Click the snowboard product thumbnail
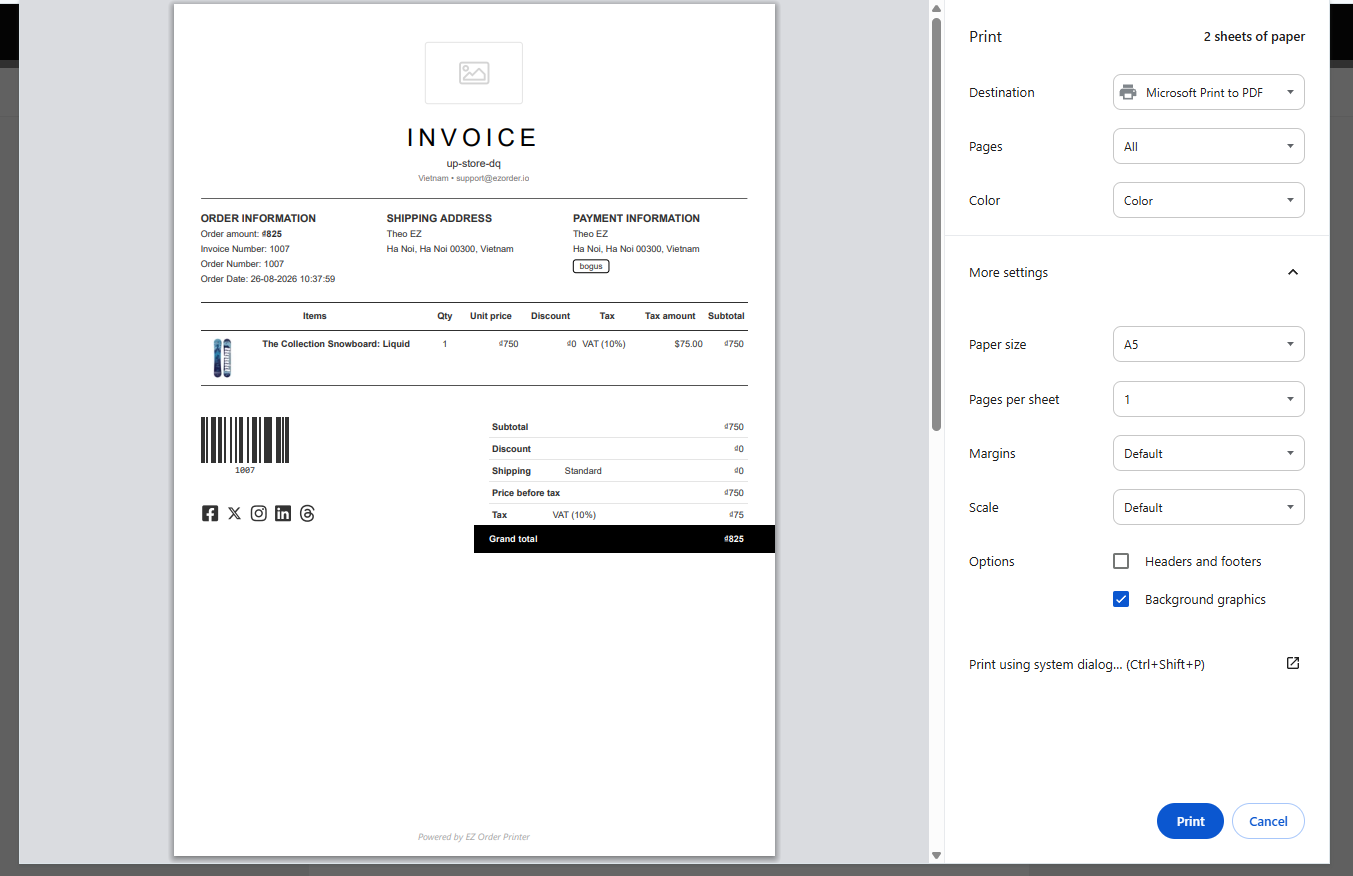Screen dimensions: 1353x876 point(222,358)
